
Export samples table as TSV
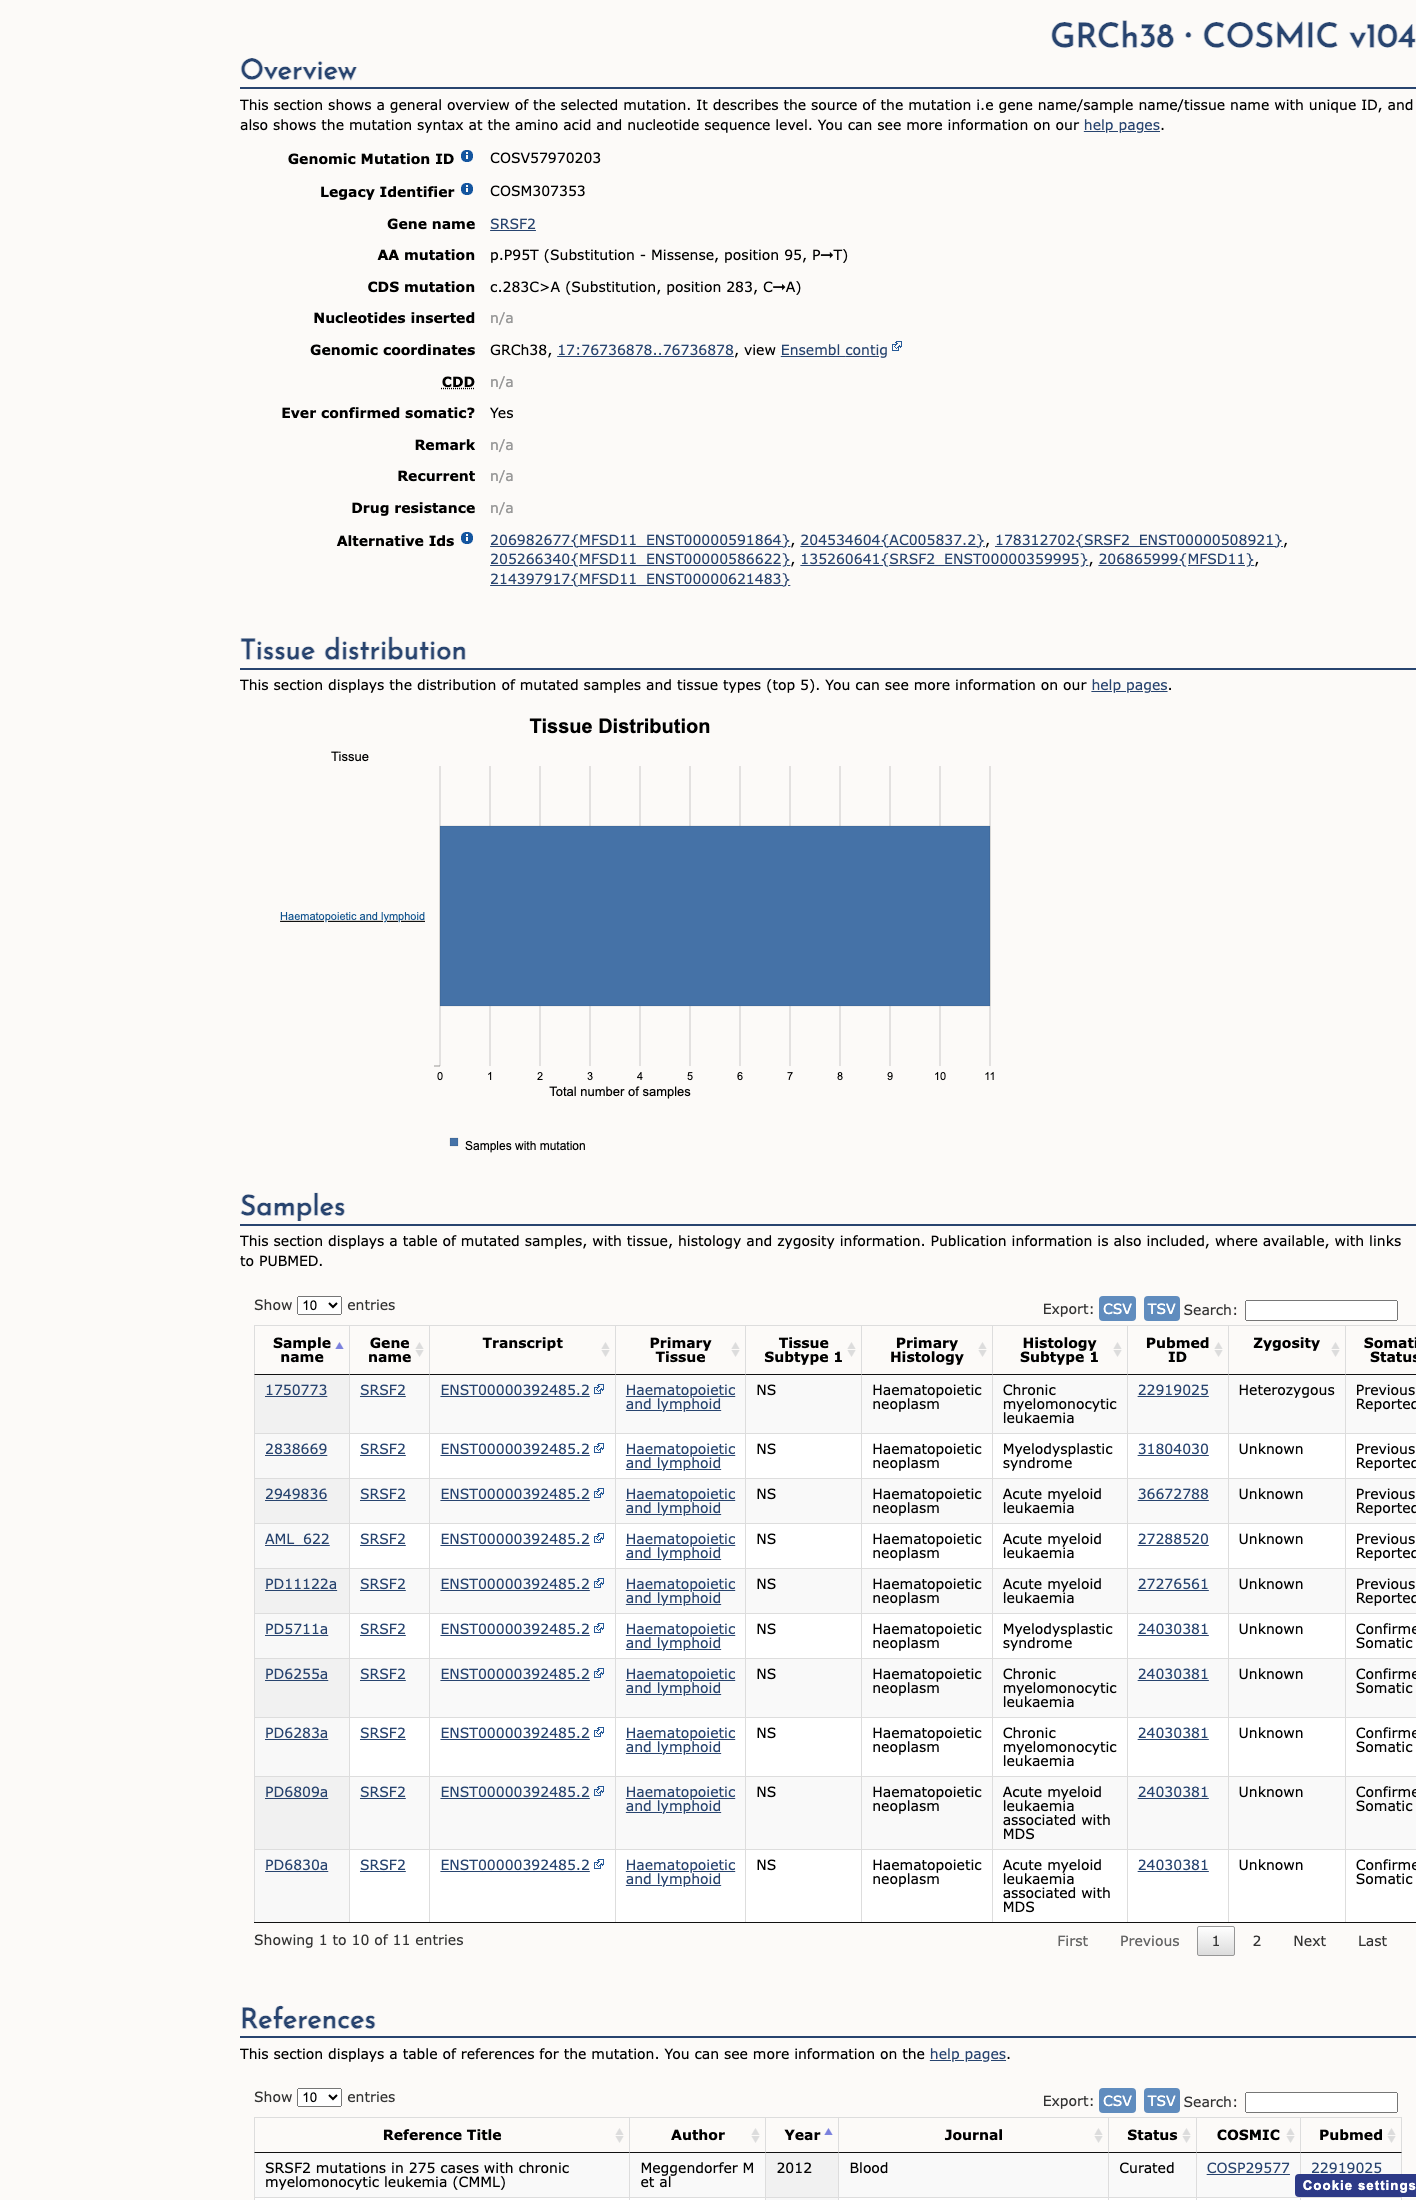coord(1161,1309)
